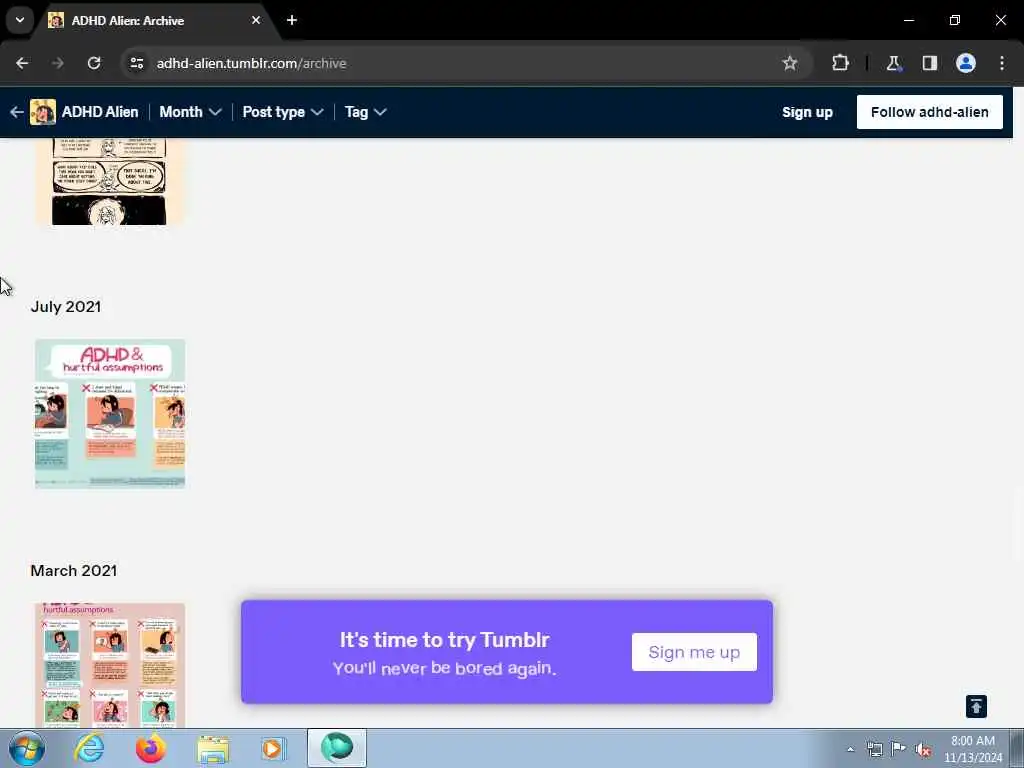
Task: Click the Sign up link
Action: click(807, 112)
